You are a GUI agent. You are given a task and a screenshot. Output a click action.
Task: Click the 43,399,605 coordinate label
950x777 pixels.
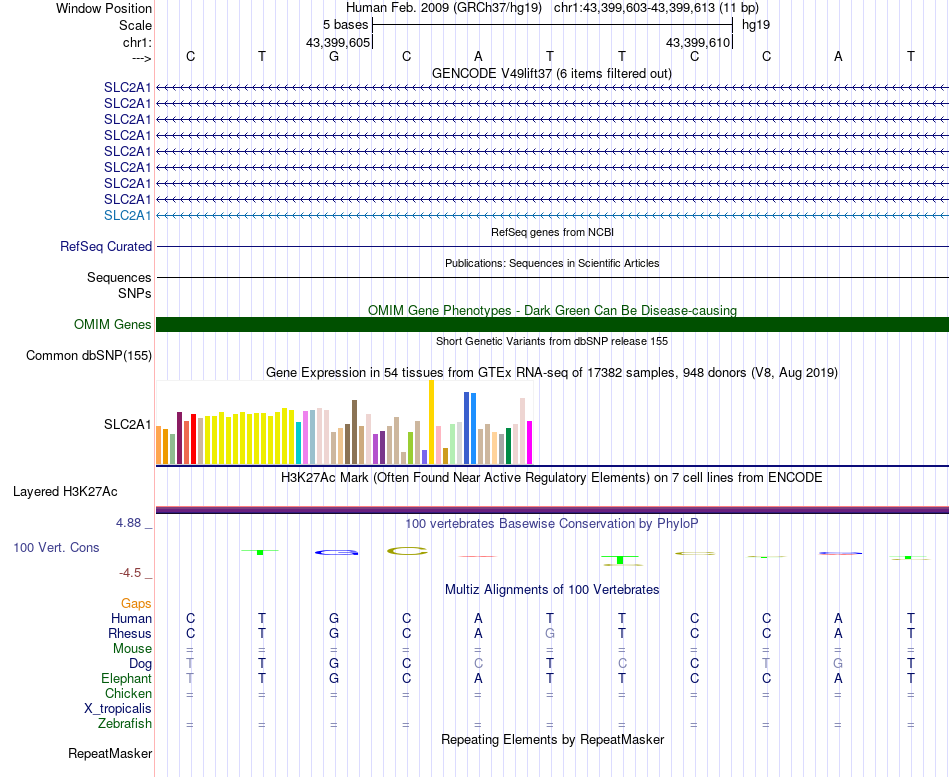pyautogui.click(x=338, y=42)
